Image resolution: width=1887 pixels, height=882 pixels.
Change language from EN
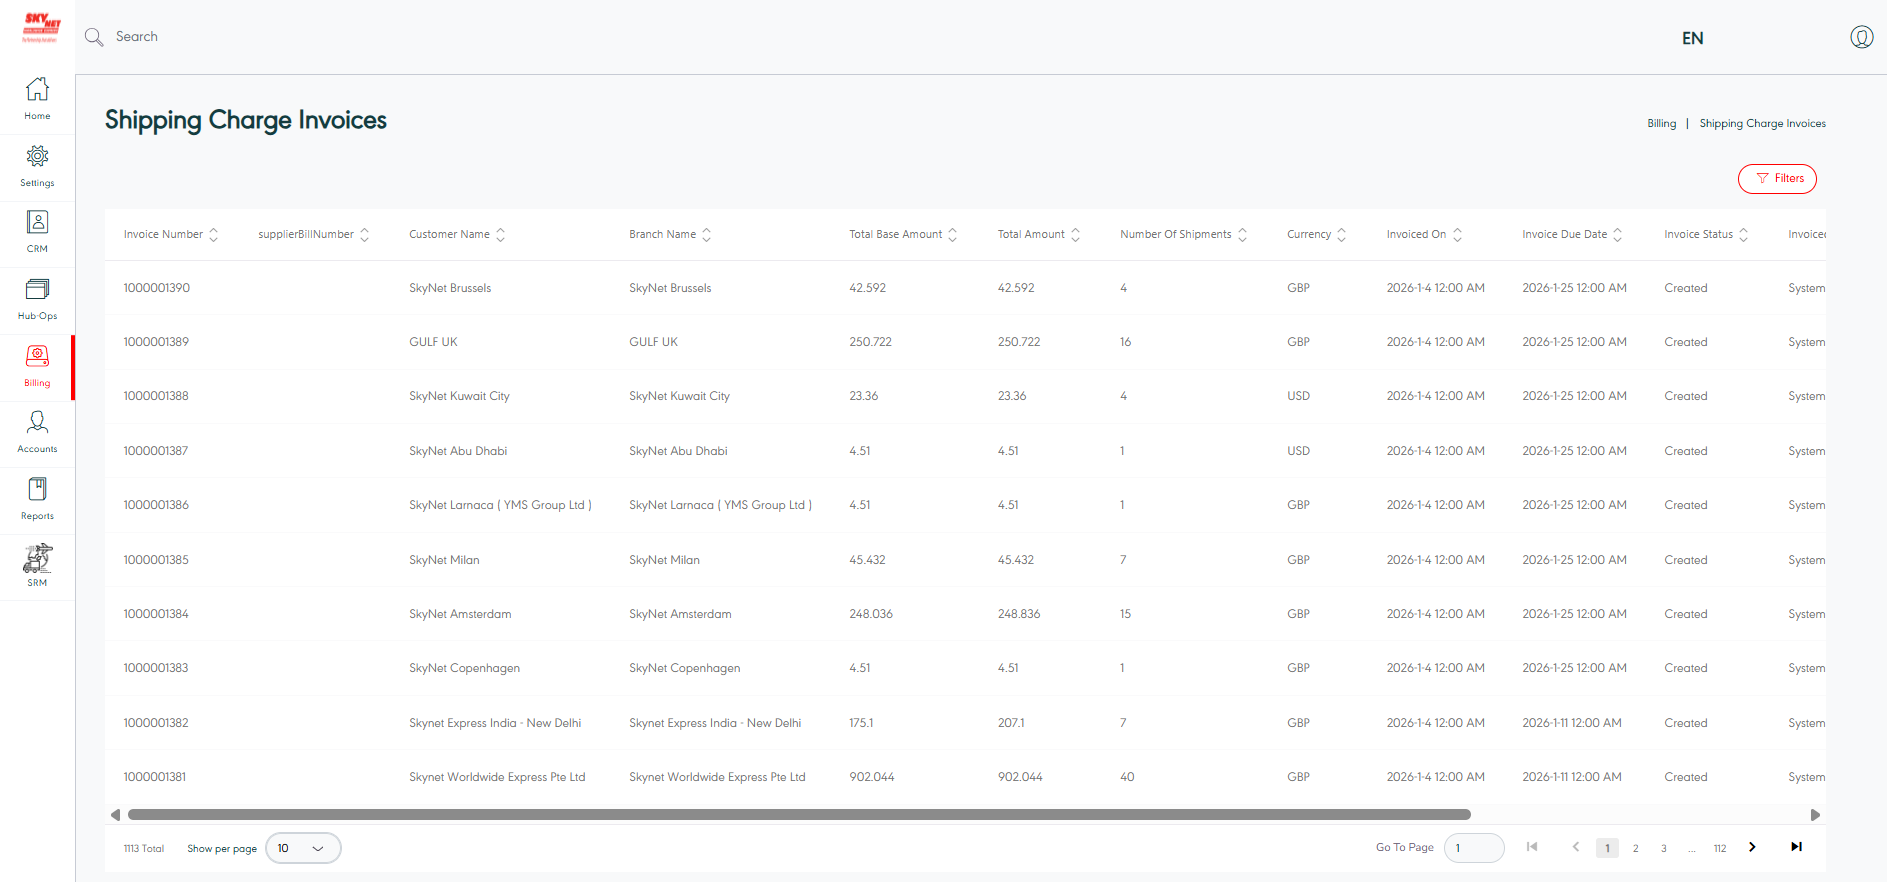[x=1692, y=38]
